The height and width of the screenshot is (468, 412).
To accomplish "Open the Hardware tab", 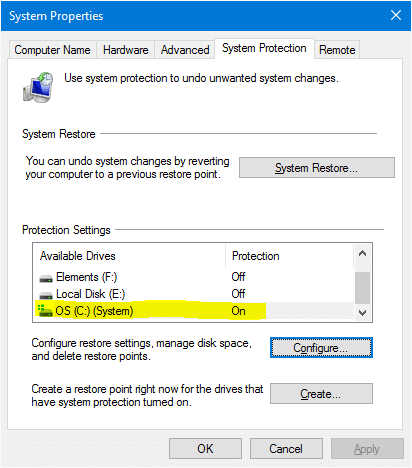I will pyautogui.click(x=126, y=50).
